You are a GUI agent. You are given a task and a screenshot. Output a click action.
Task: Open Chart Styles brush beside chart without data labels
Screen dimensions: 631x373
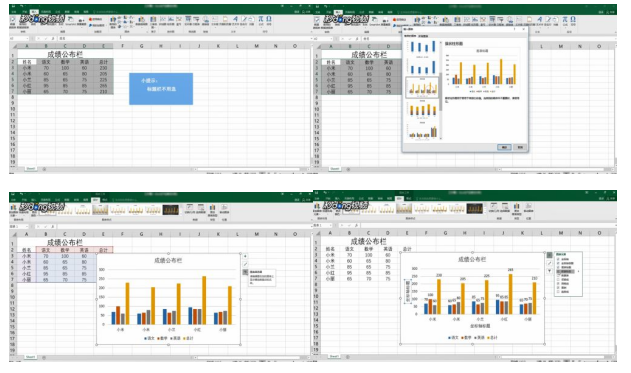[x=245, y=264]
